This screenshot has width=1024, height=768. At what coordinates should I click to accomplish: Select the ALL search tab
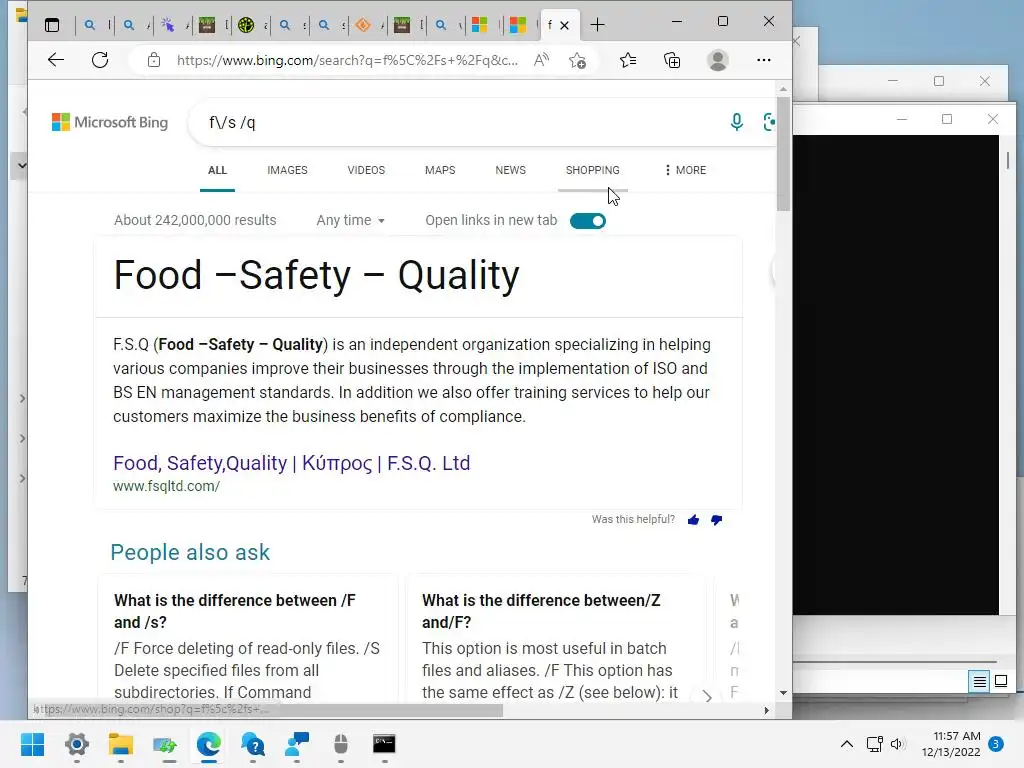point(217,170)
